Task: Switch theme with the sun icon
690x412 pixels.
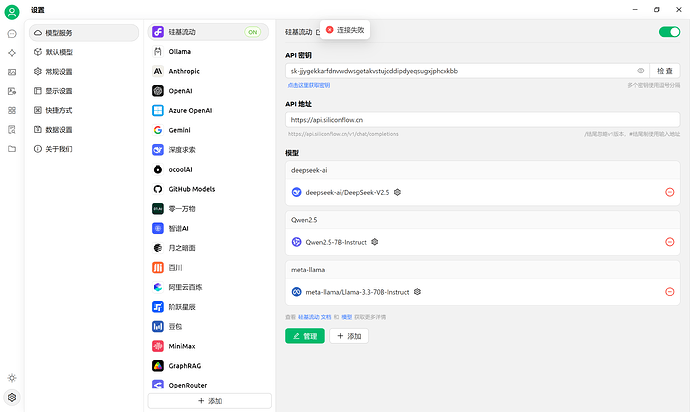Action: [x=12, y=378]
